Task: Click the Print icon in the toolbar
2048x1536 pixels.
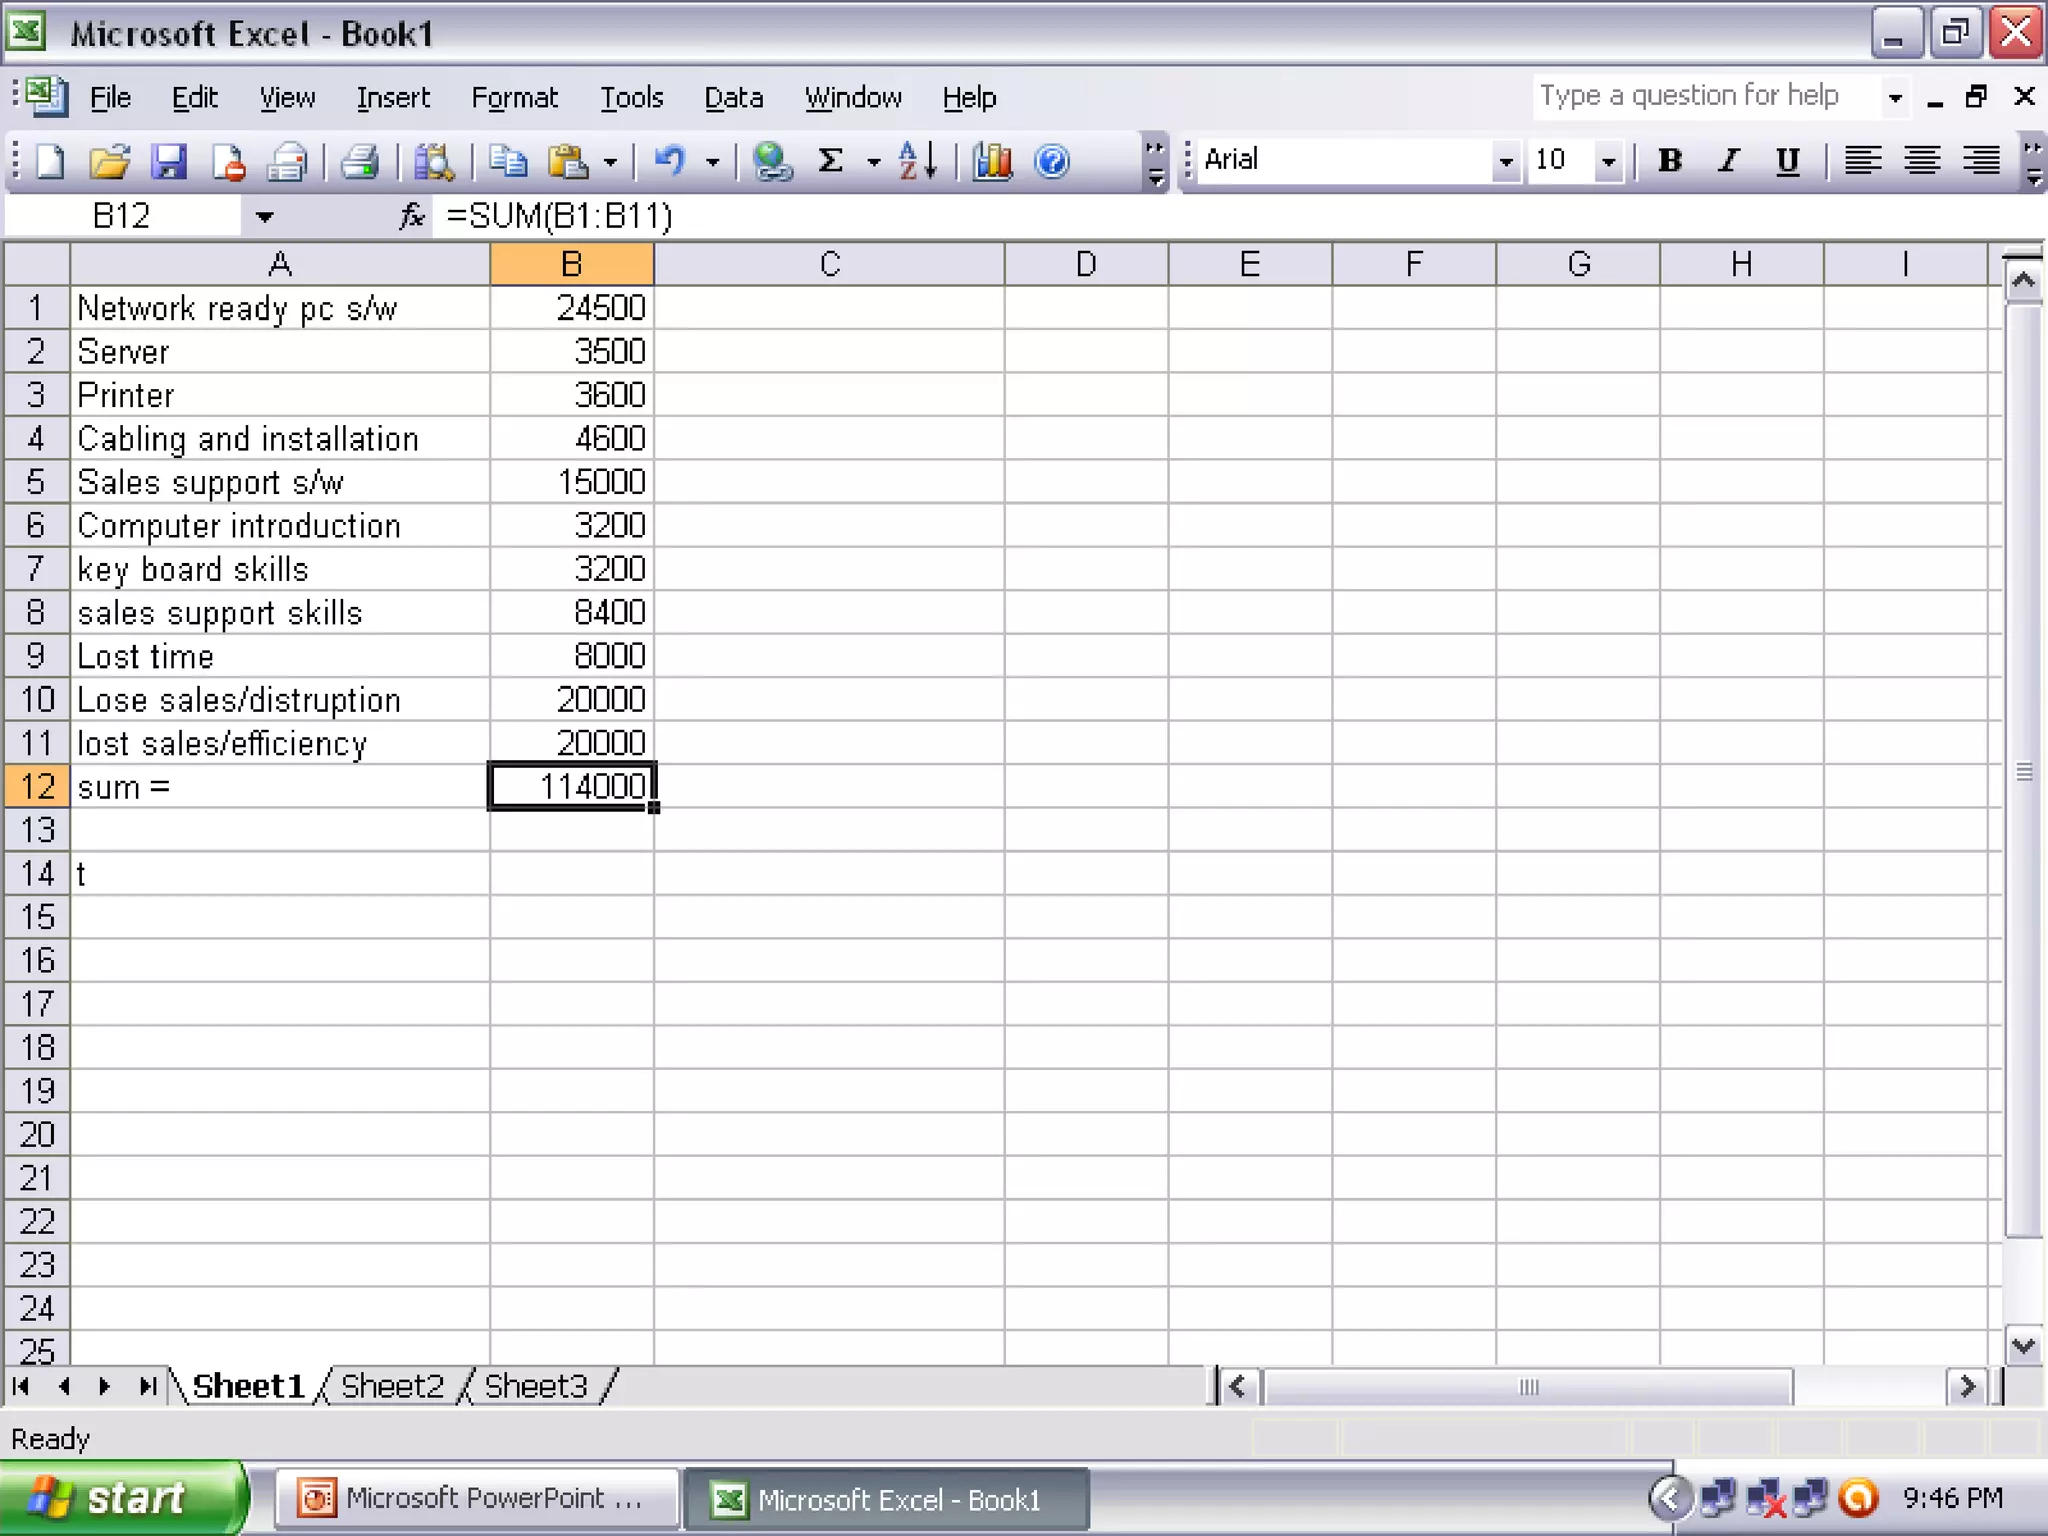Action: (359, 161)
